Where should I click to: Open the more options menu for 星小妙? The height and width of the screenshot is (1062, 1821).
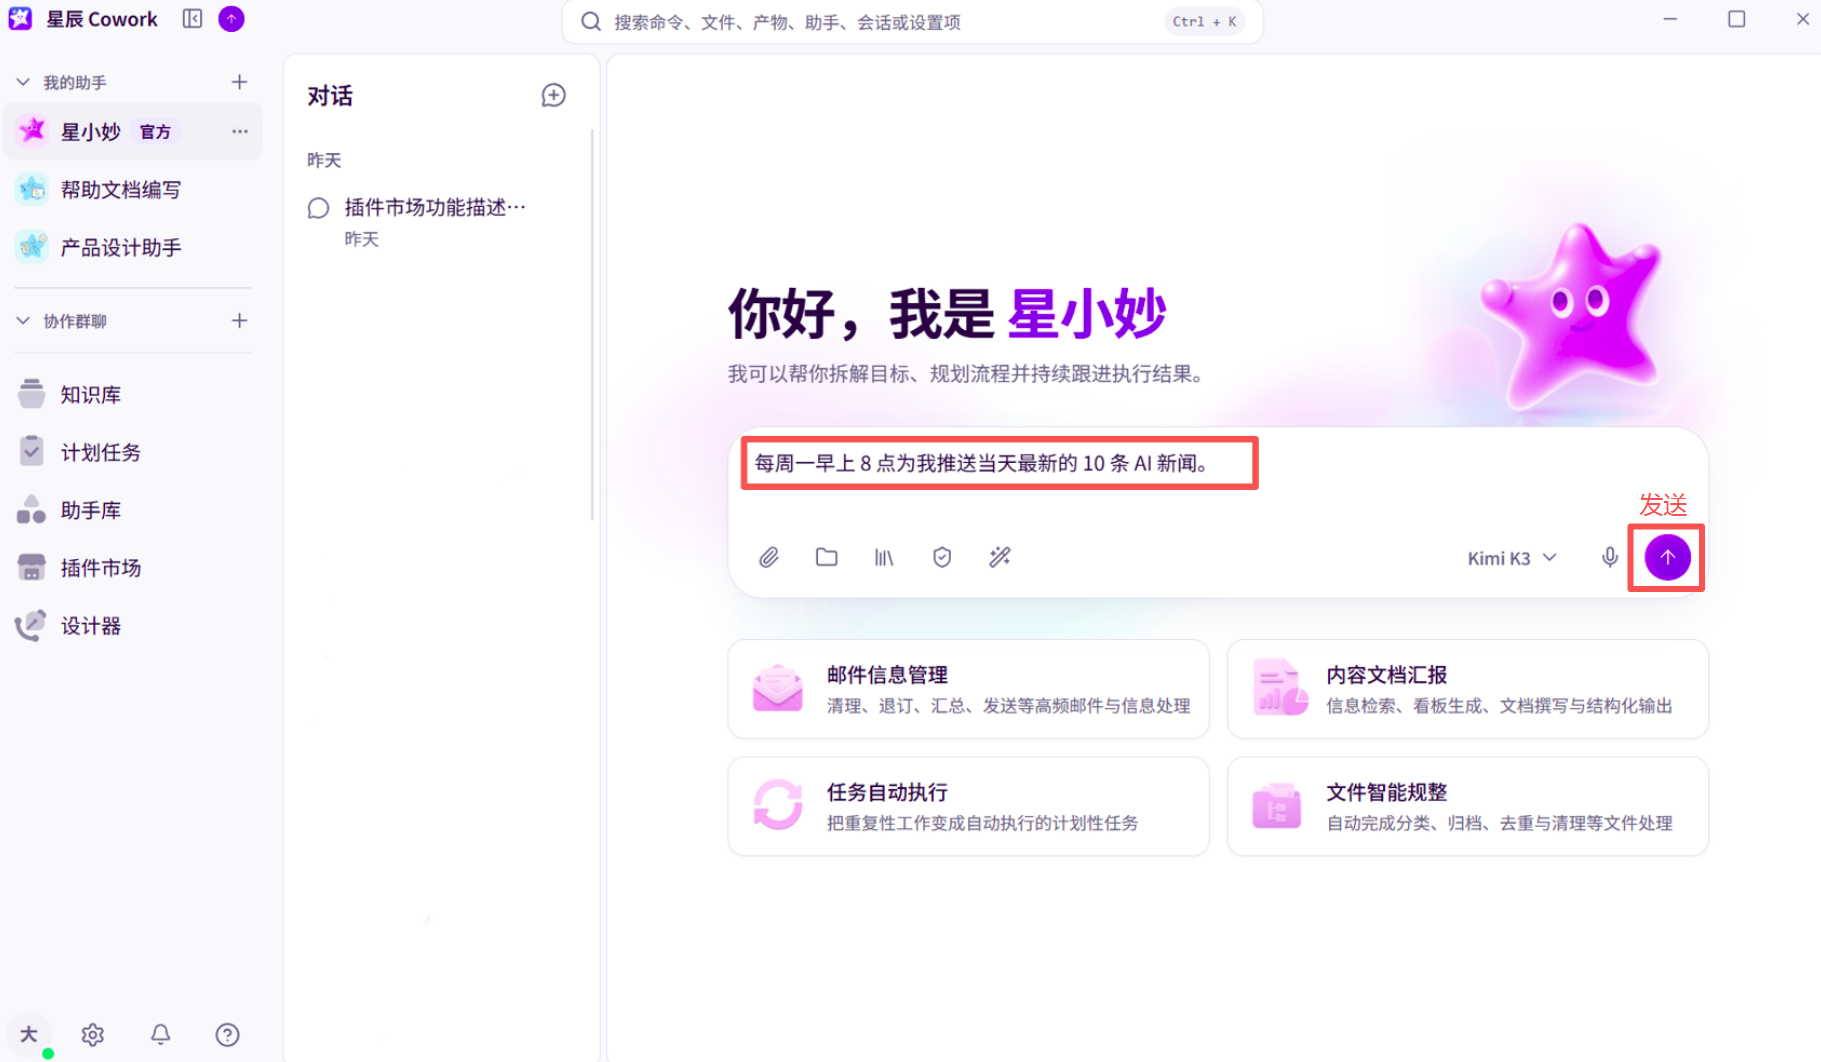click(240, 131)
